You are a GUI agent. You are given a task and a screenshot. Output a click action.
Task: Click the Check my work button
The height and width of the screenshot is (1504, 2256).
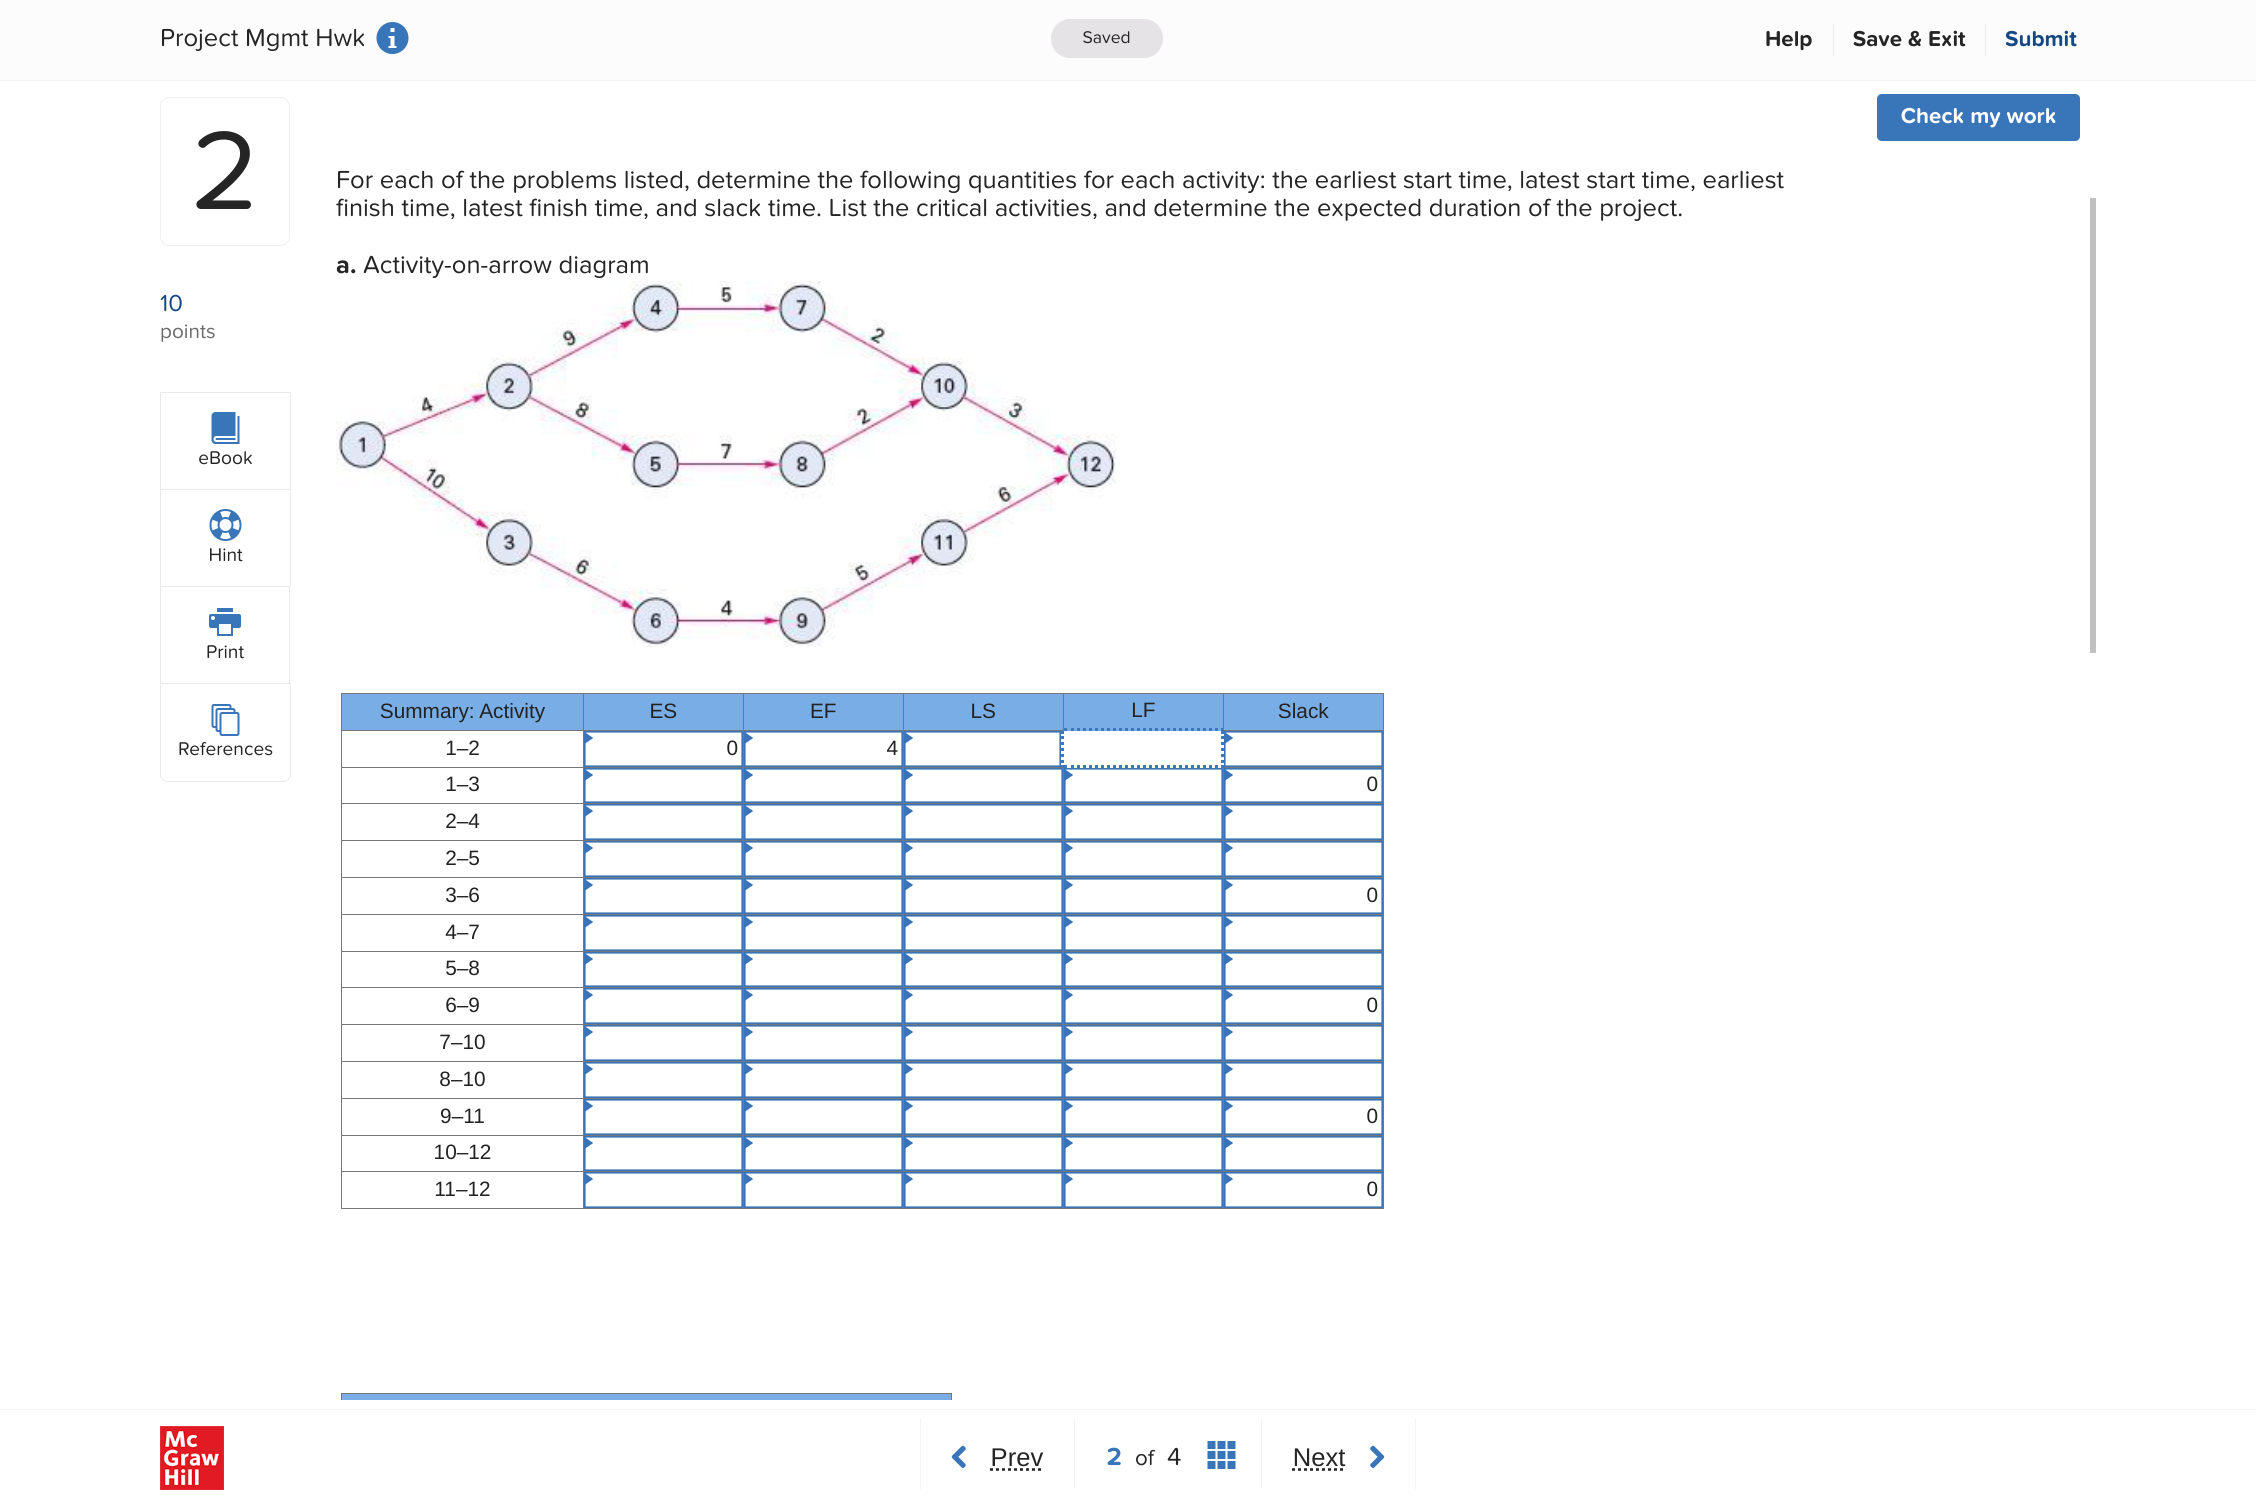[x=1977, y=117]
